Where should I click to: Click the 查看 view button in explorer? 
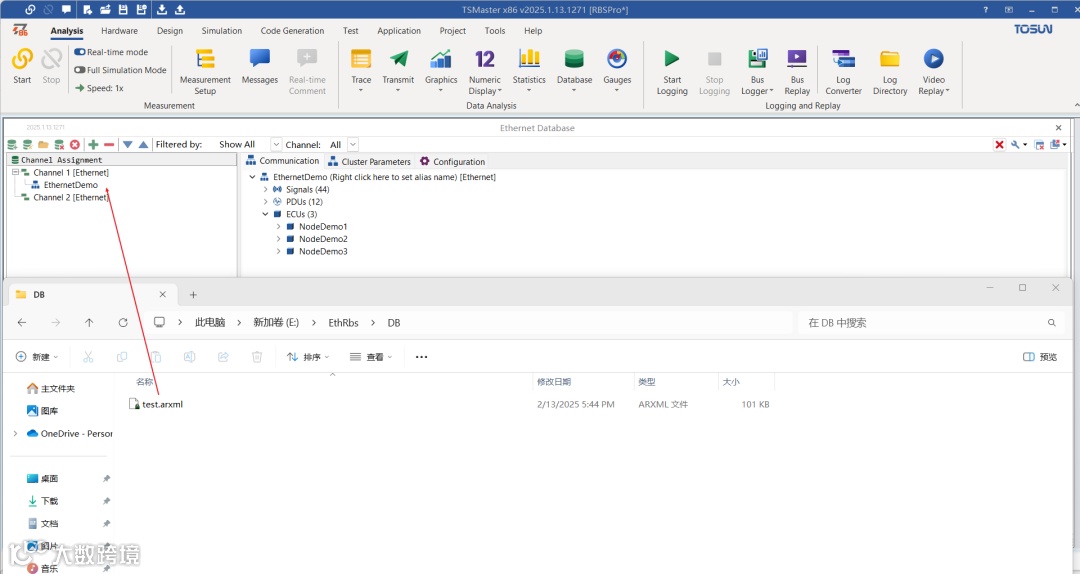371,356
